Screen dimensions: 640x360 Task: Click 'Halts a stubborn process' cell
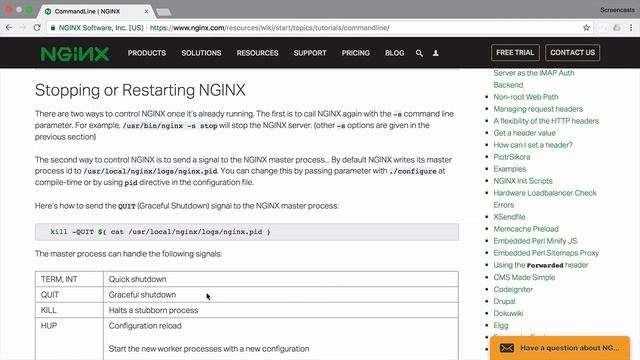coord(281,310)
